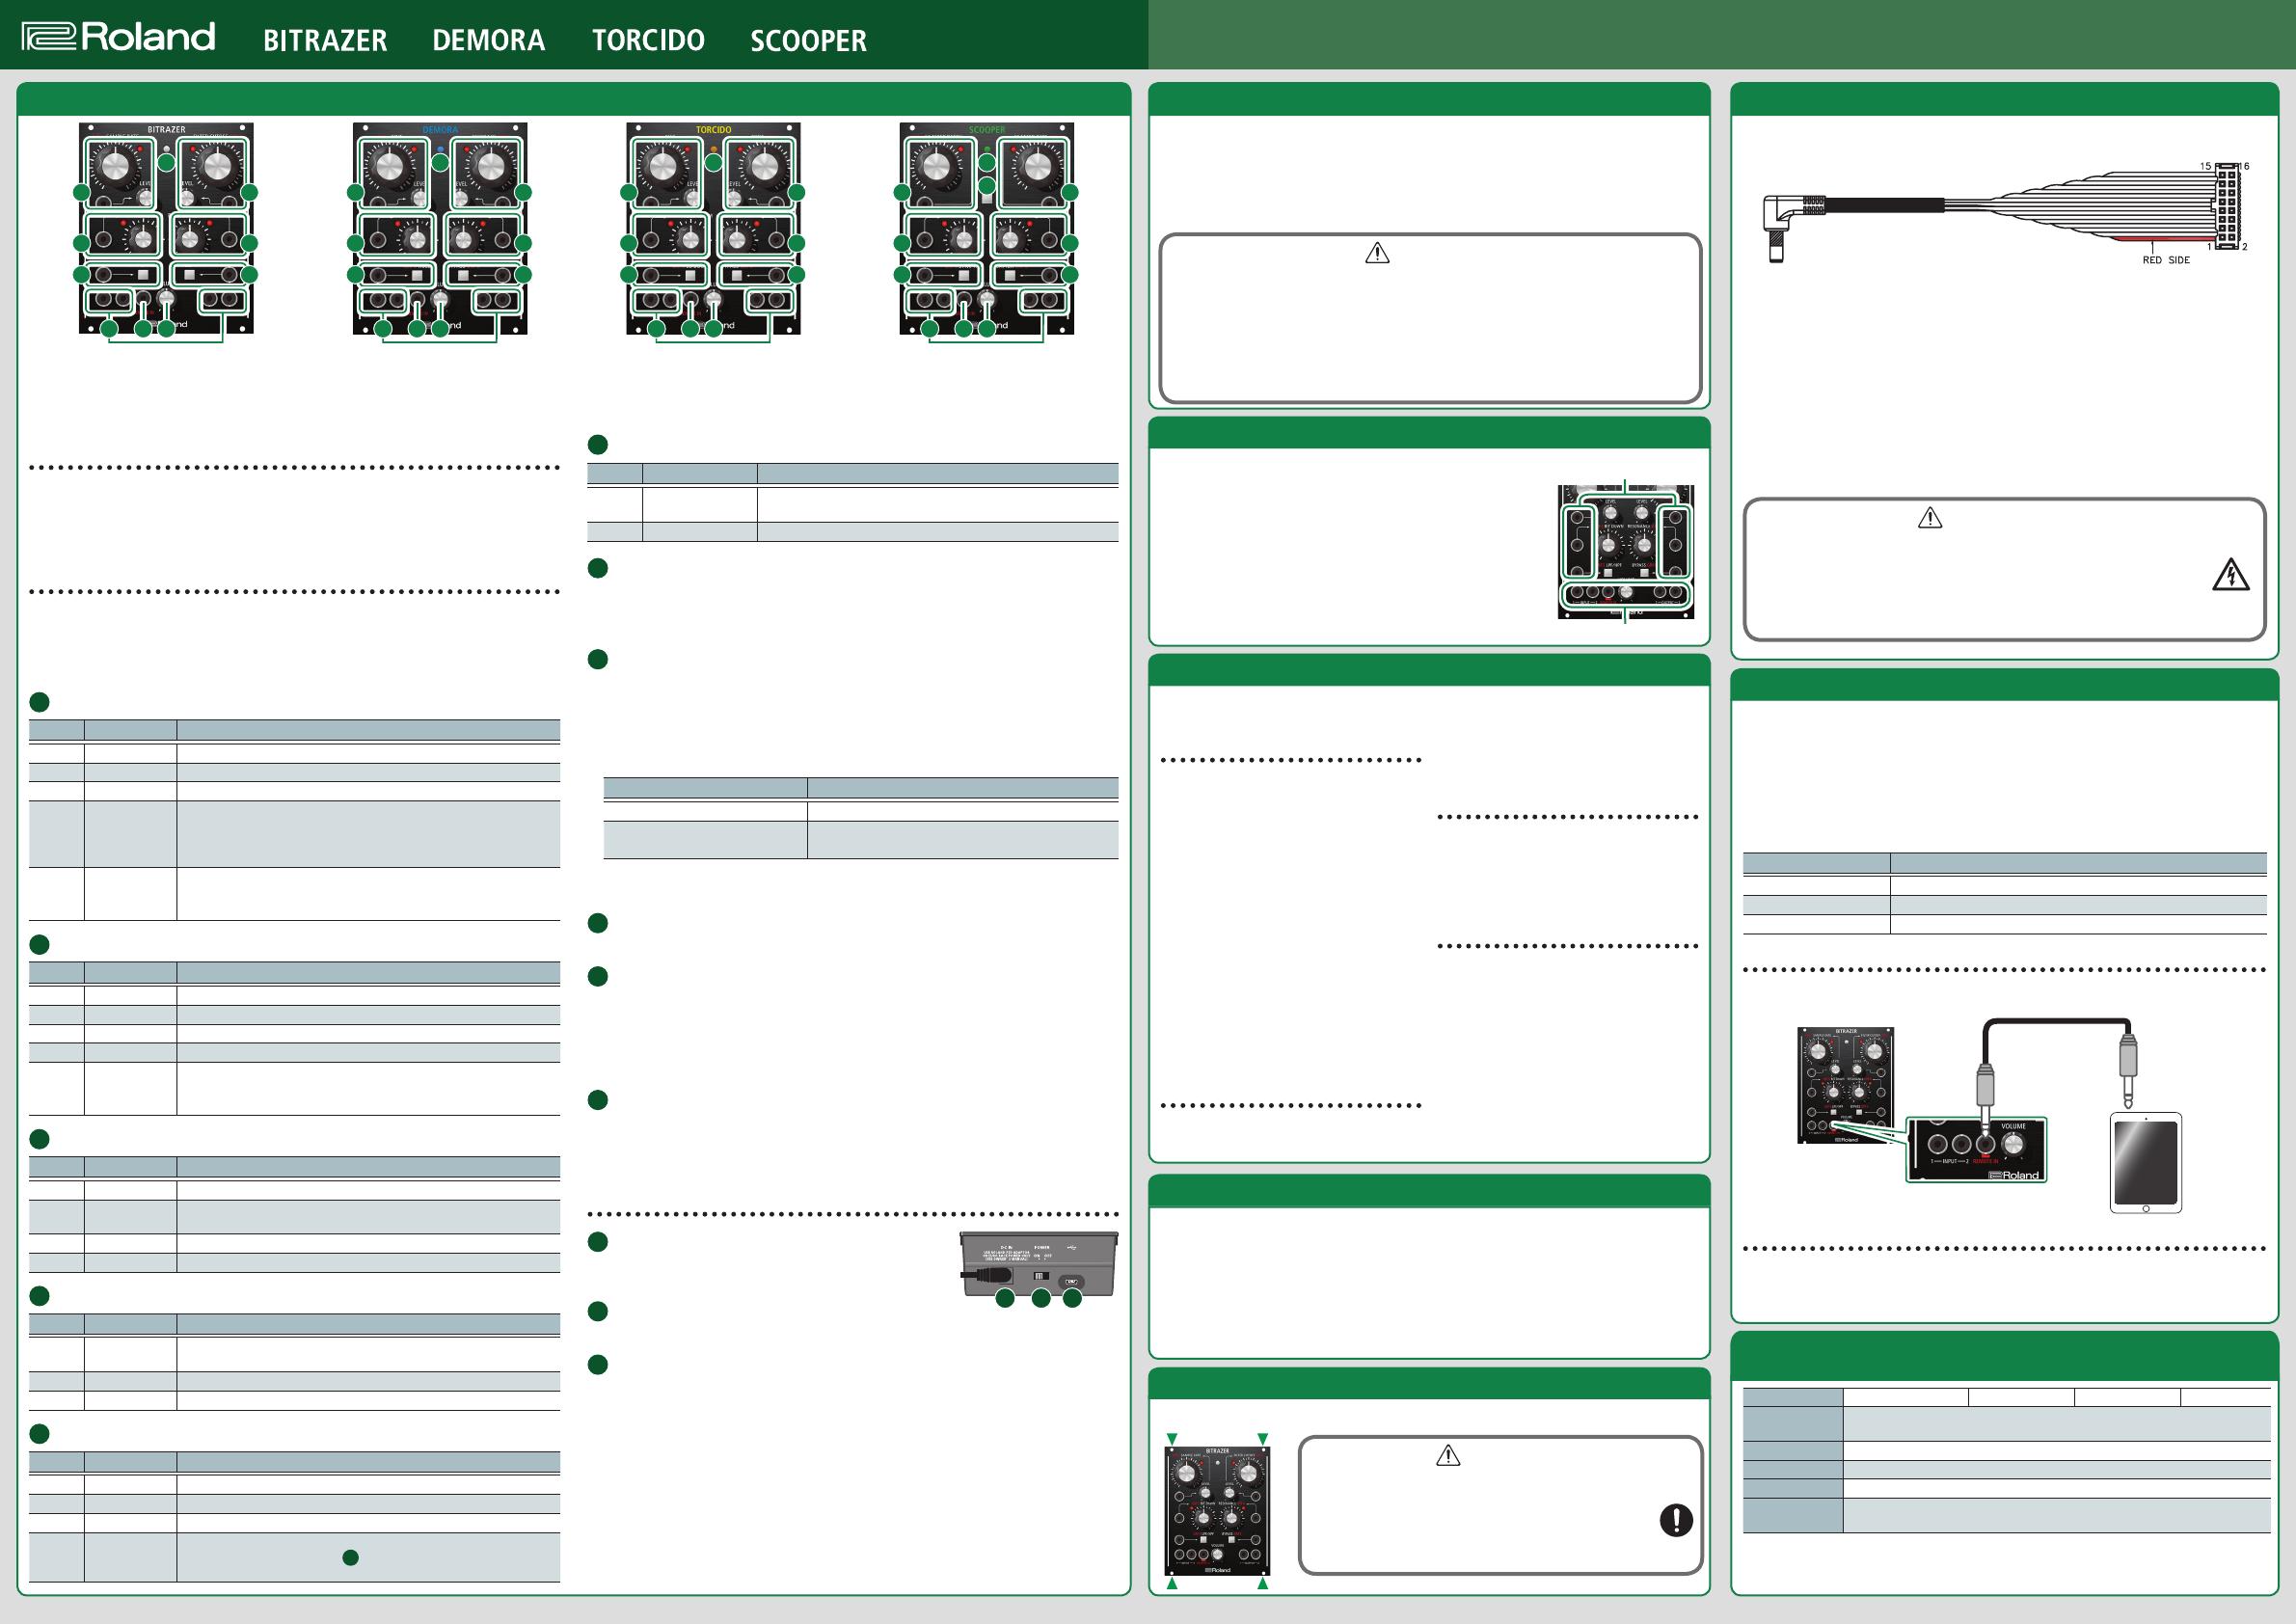Click the orange LED on the TORCIDO panel
This screenshot has width=2296, height=1624.
click(x=713, y=149)
